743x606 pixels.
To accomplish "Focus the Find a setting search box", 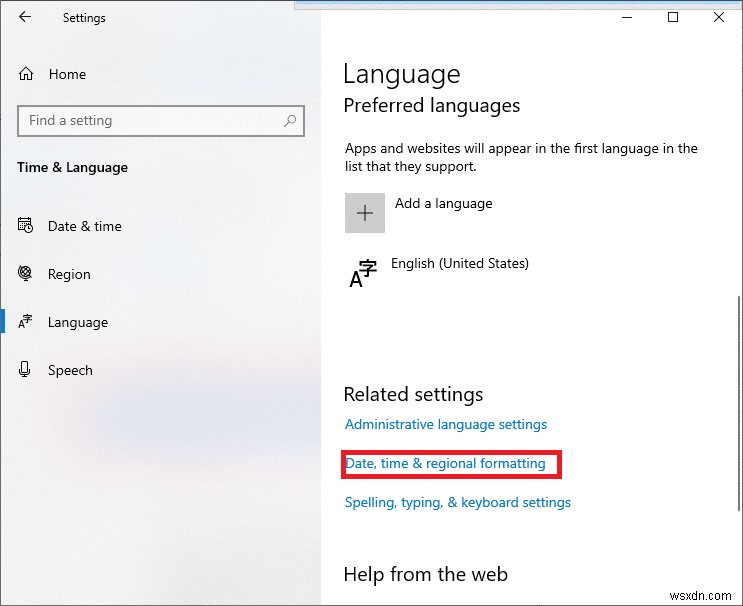I will click(x=161, y=121).
